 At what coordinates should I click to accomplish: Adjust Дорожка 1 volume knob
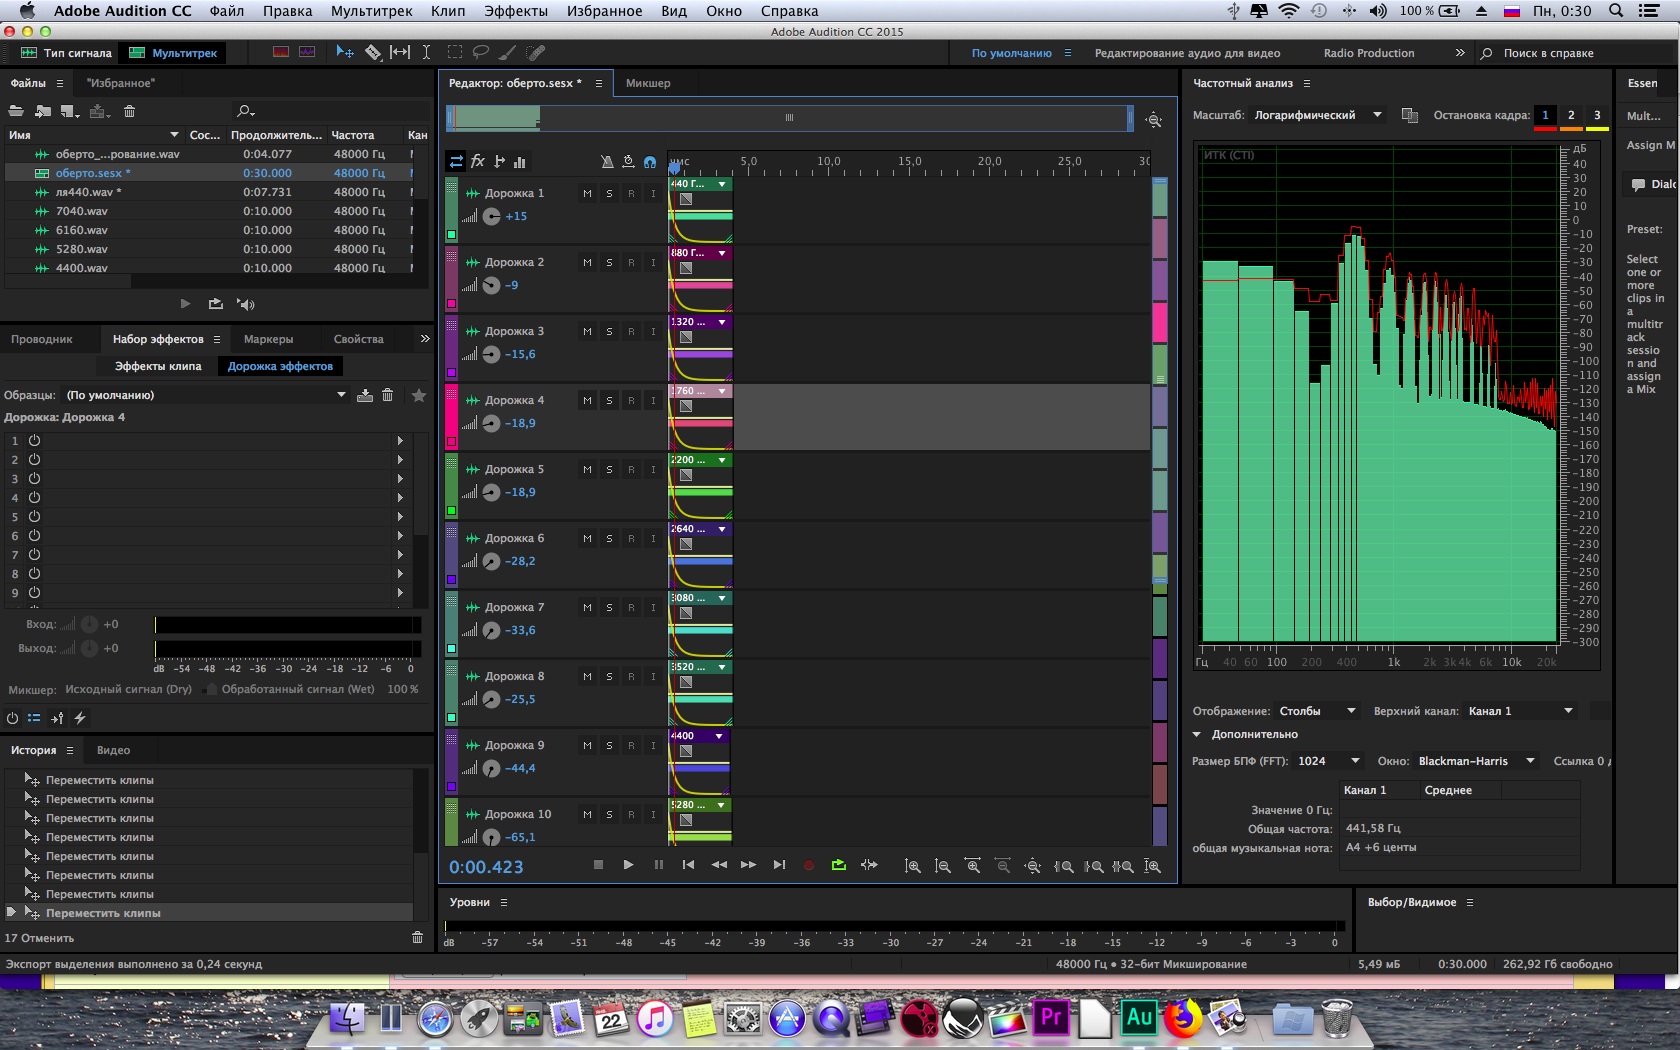[491, 216]
